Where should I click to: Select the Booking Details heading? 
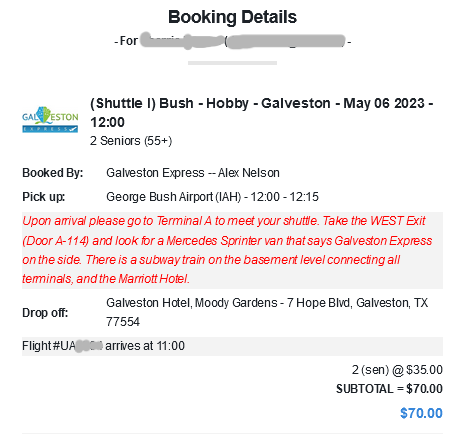coord(232,17)
